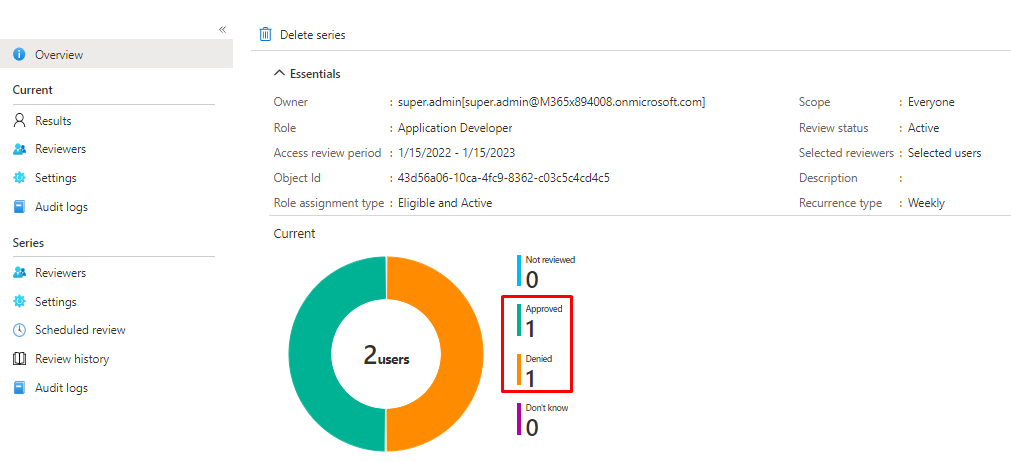Click the Results person icon

pyautogui.click(x=19, y=121)
